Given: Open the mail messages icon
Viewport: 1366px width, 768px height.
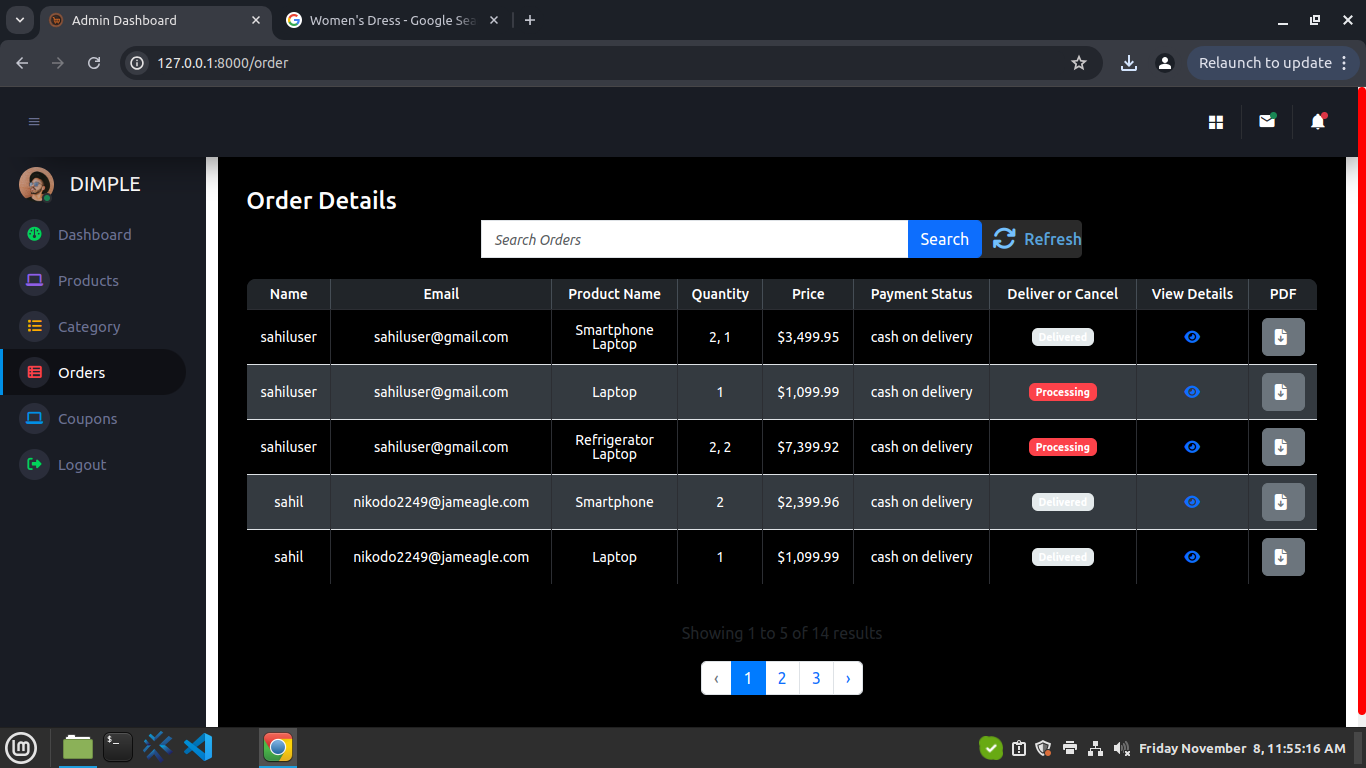Looking at the screenshot, I should pos(1267,121).
